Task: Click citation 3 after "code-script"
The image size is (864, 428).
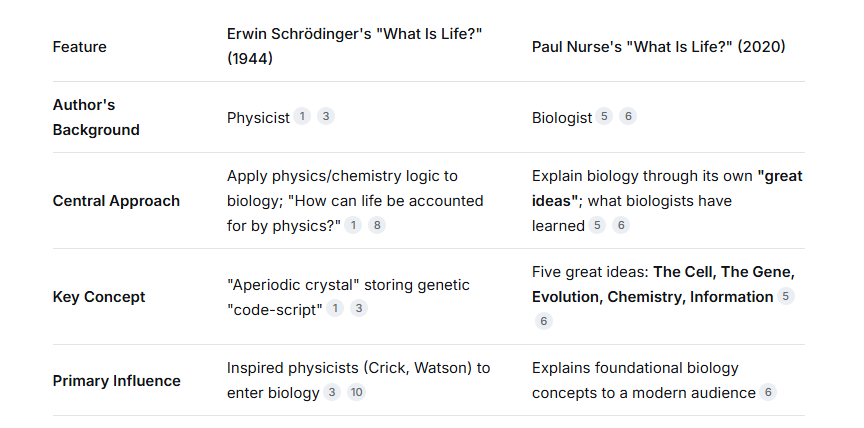Action: (359, 308)
